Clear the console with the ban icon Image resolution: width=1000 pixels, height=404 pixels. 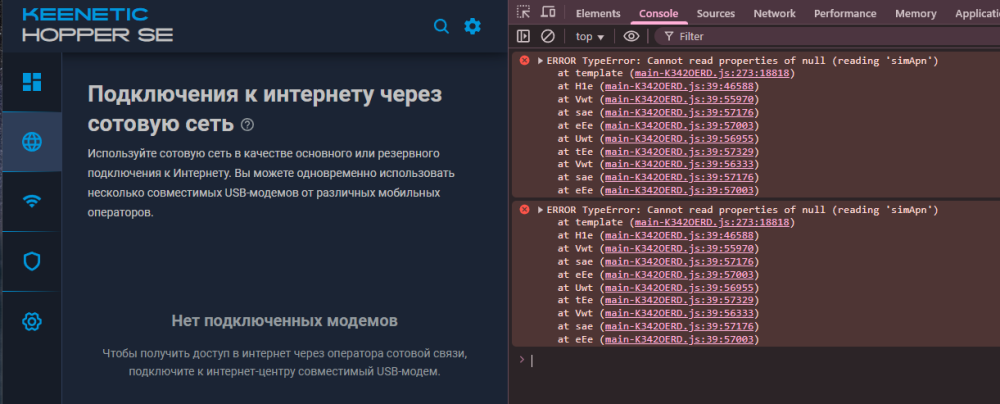547,36
